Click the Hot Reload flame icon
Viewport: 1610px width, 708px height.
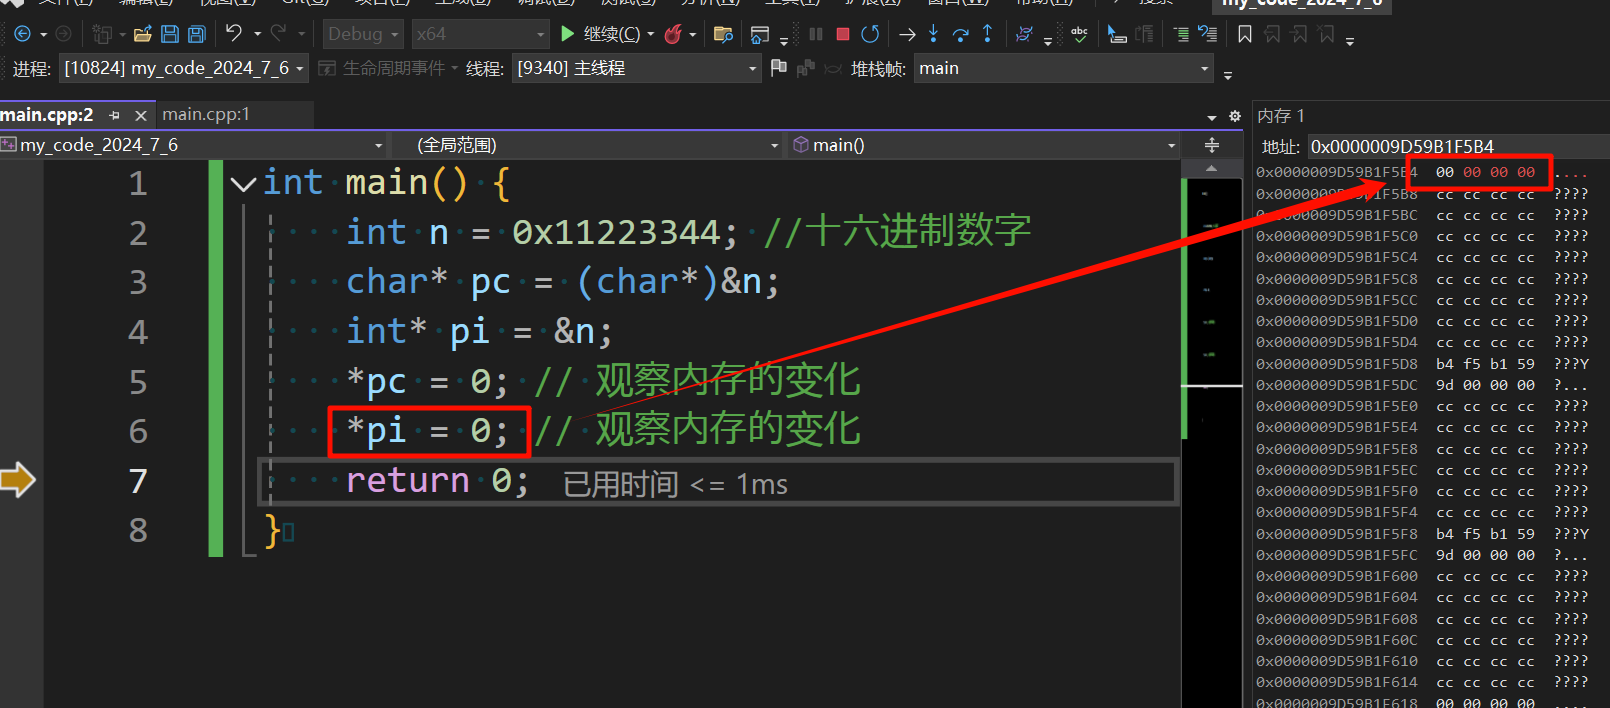pos(673,34)
